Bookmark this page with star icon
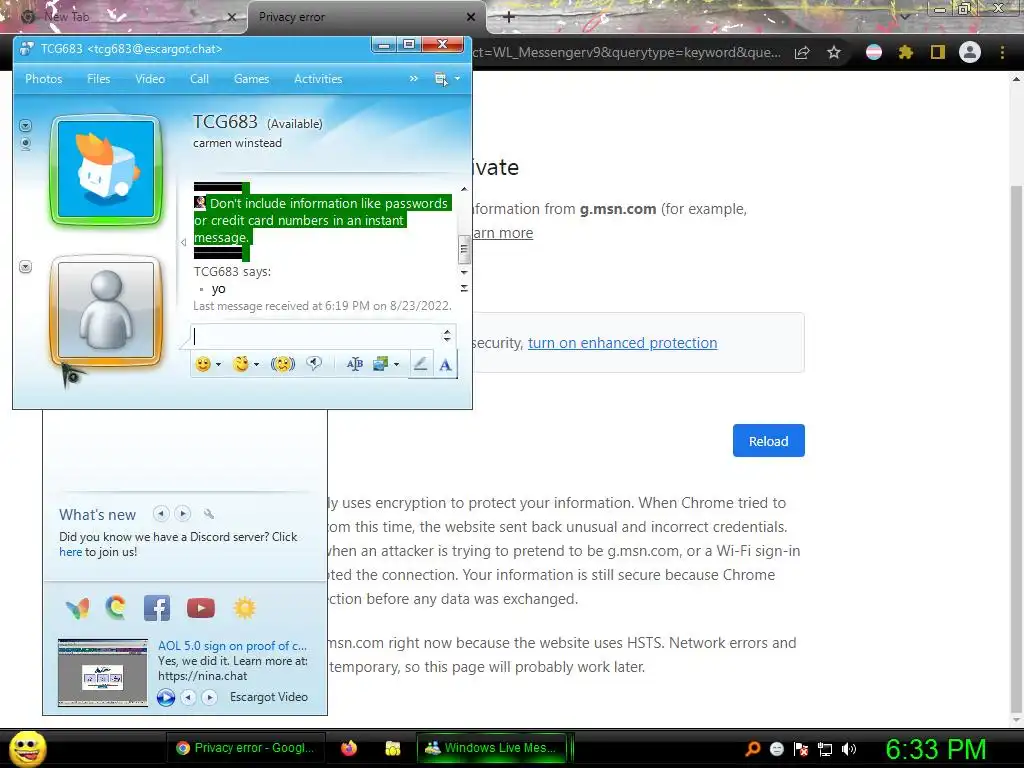Viewport: 1024px width, 768px height. point(834,52)
